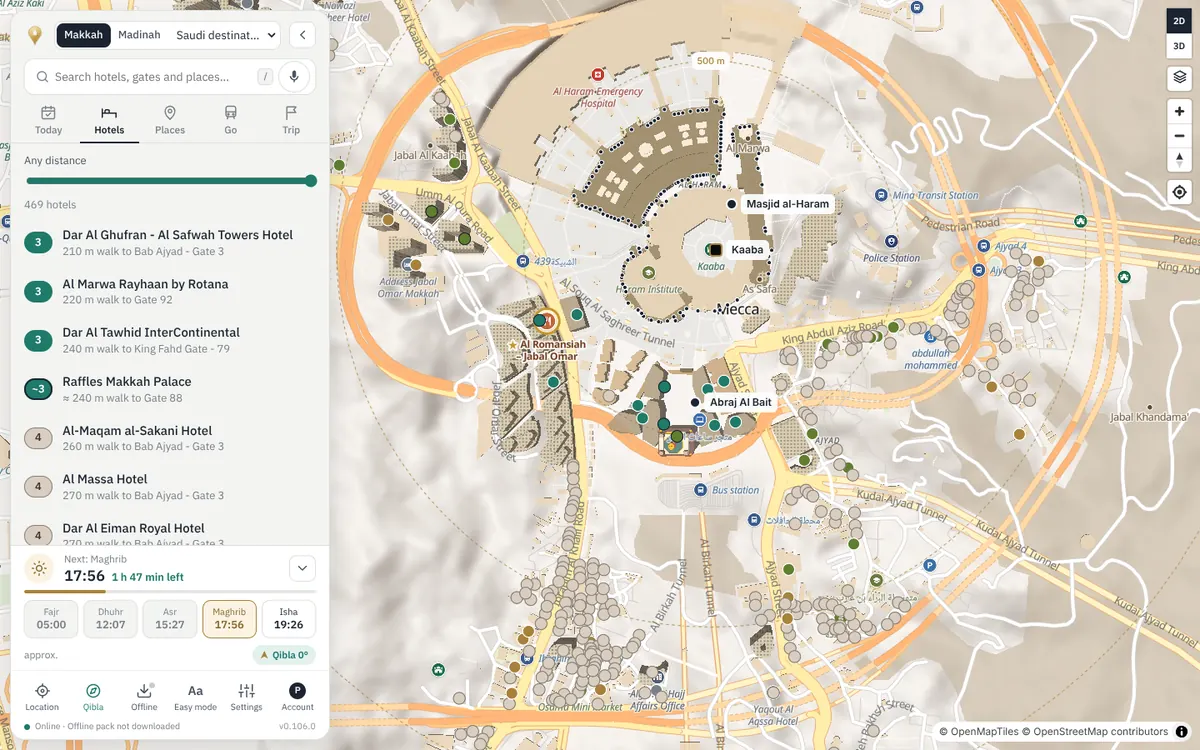Viewport: 1200px width, 750px height.
Task: Click the Qibla 0° badge
Action: pyautogui.click(x=285, y=655)
